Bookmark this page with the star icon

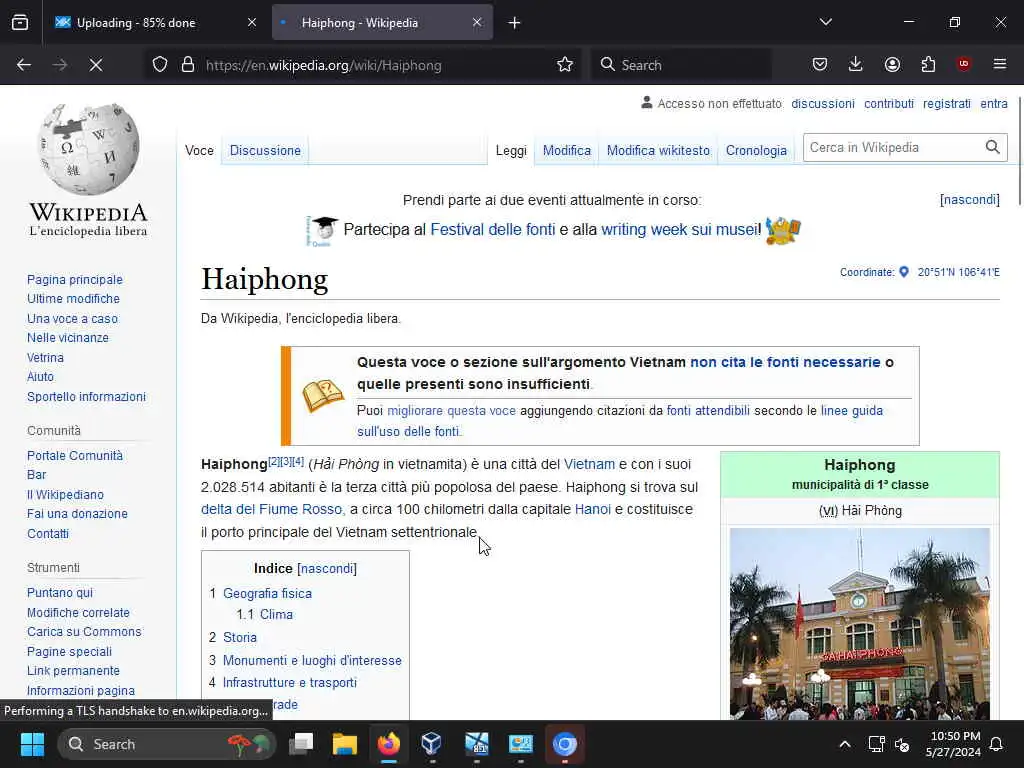pos(565,65)
